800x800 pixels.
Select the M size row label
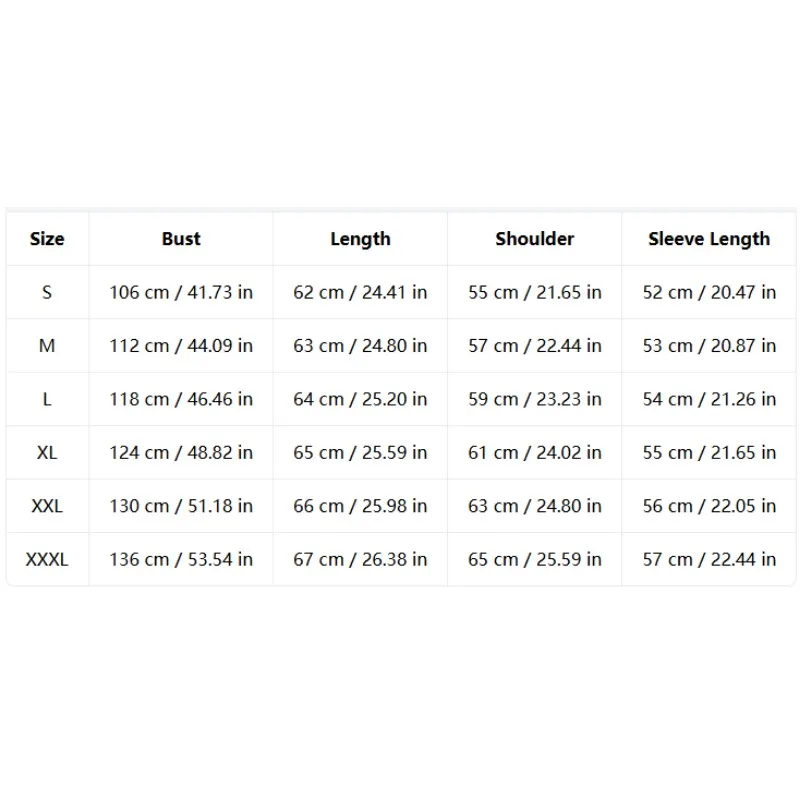(x=47, y=346)
